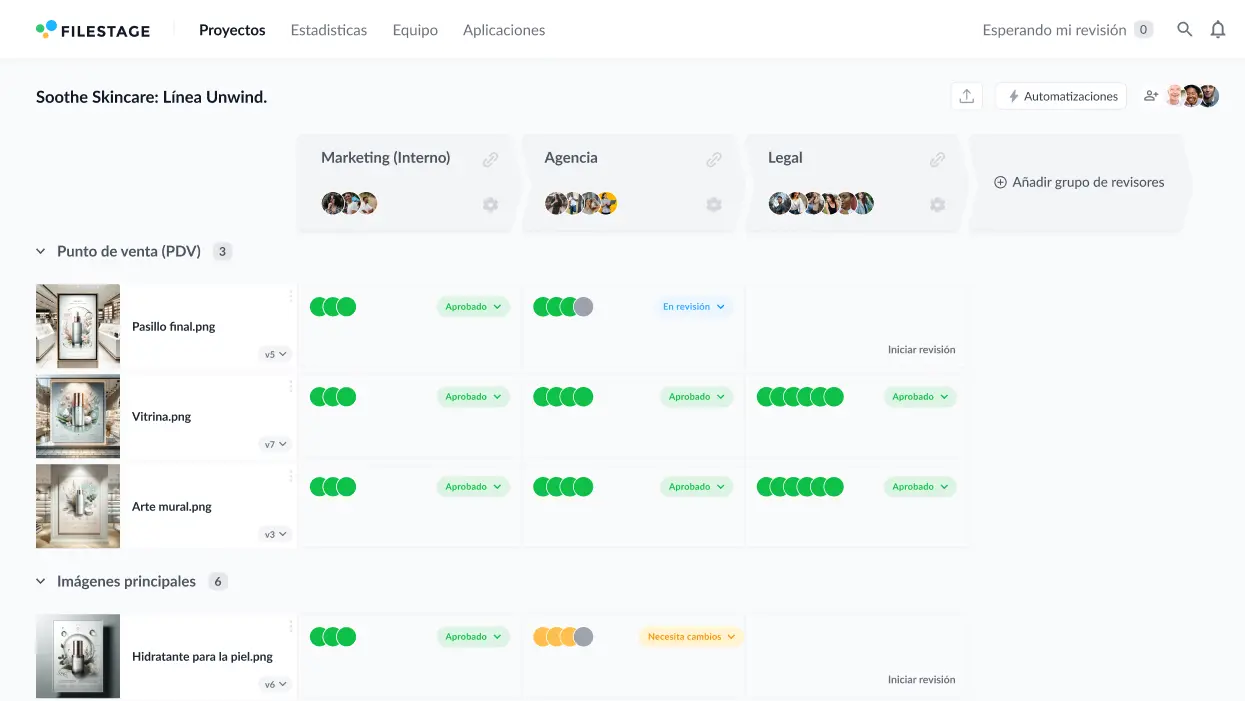The image size is (1245, 701).
Task: Open the search magnifier icon
Action: point(1184,29)
